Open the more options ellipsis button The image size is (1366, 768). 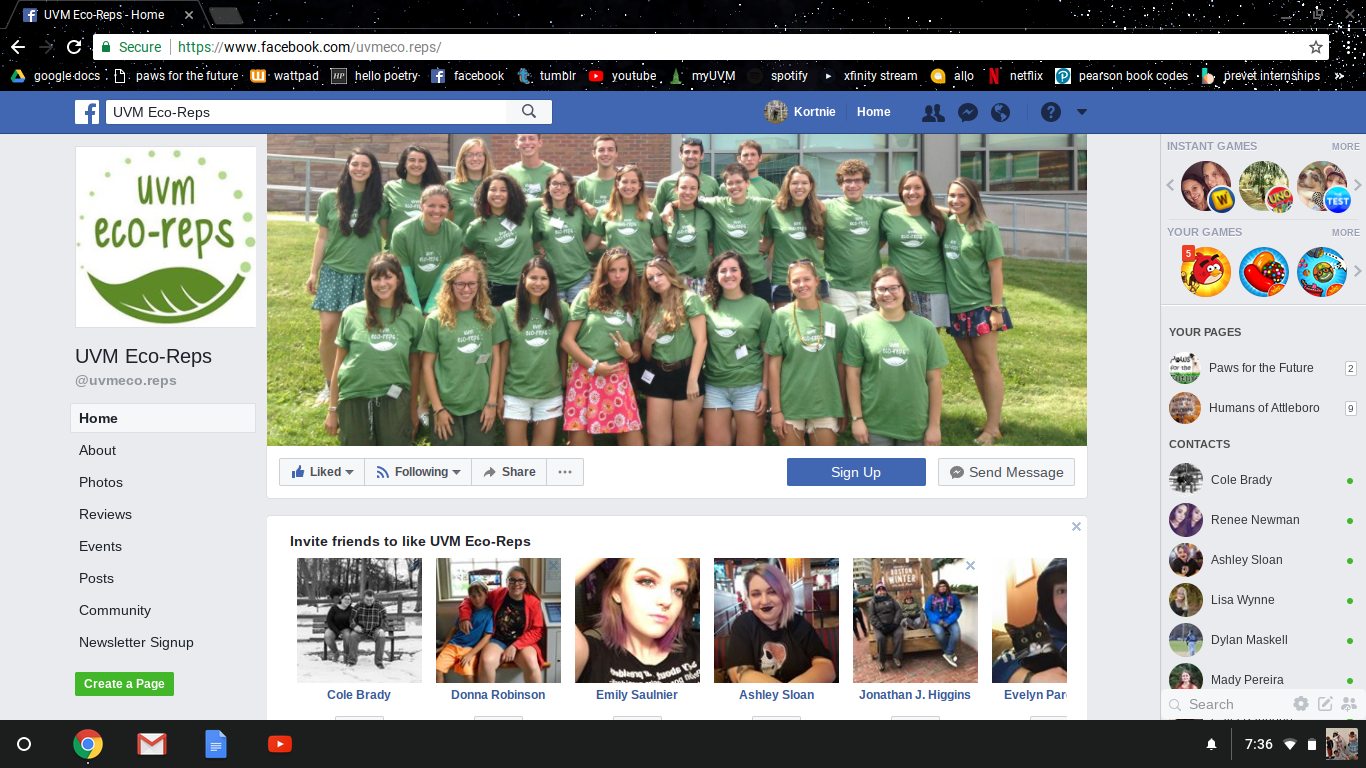click(x=565, y=472)
